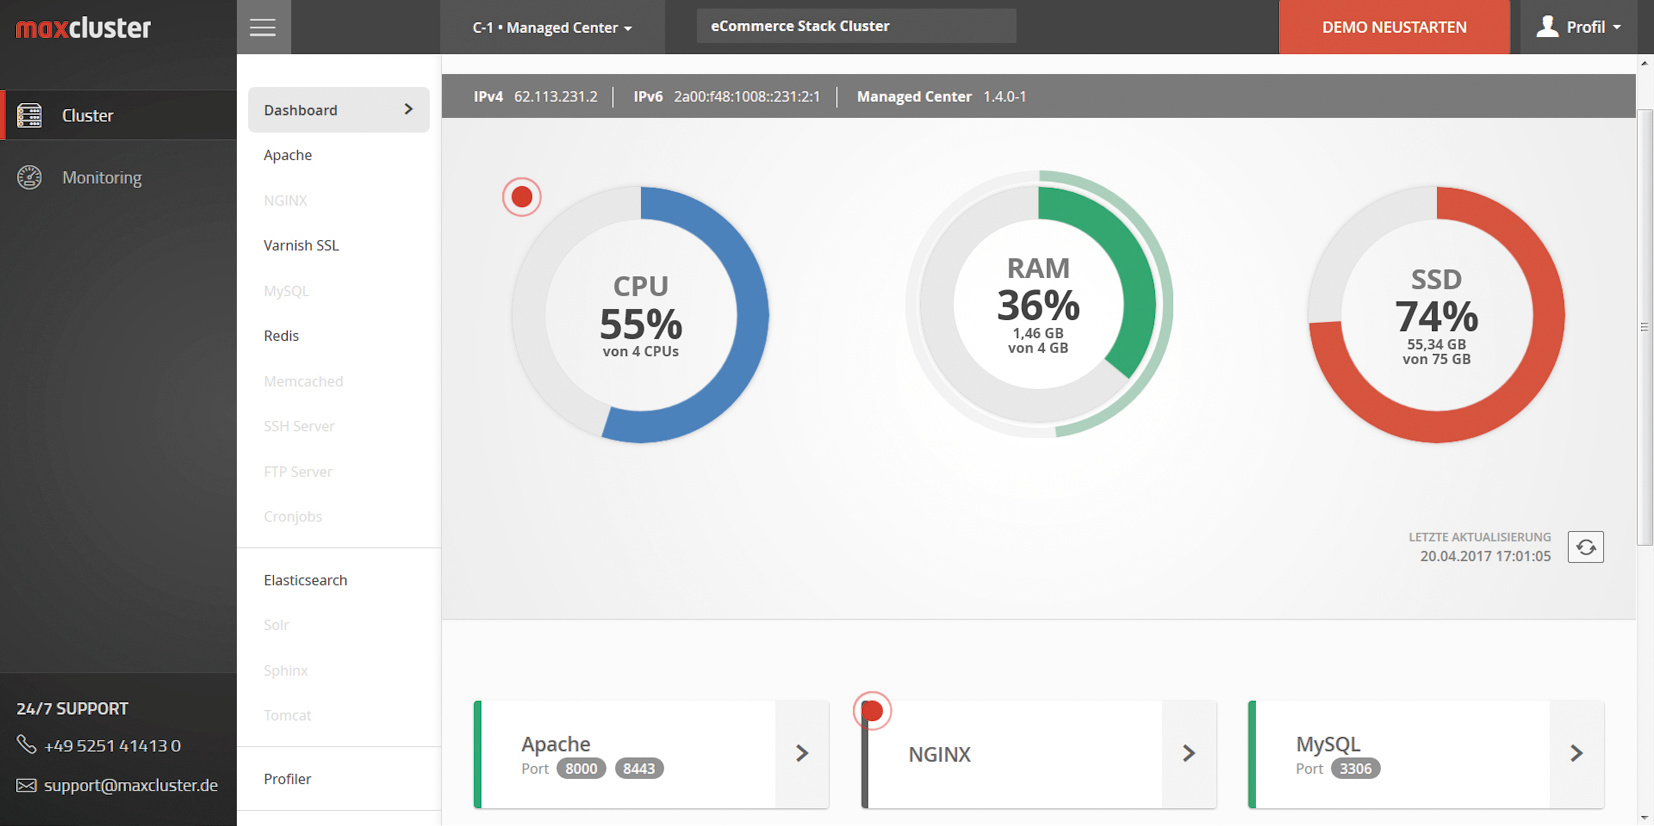The height and width of the screenshot is (826, 1654).
Task: Click the IPv4 address 62.113.231.2
Action: point(556,97)
